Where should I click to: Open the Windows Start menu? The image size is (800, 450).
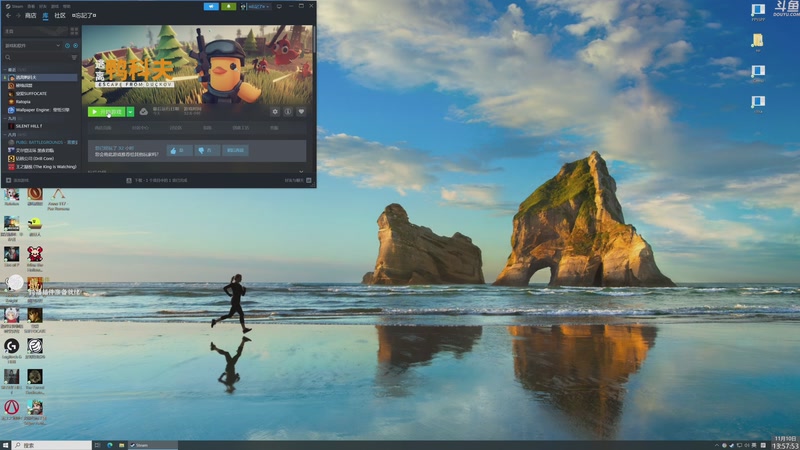pos(6,445)
